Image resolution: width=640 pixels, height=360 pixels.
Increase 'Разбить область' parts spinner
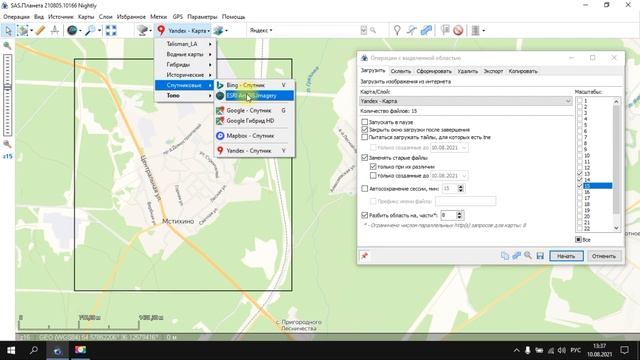[x=459, y=213]
